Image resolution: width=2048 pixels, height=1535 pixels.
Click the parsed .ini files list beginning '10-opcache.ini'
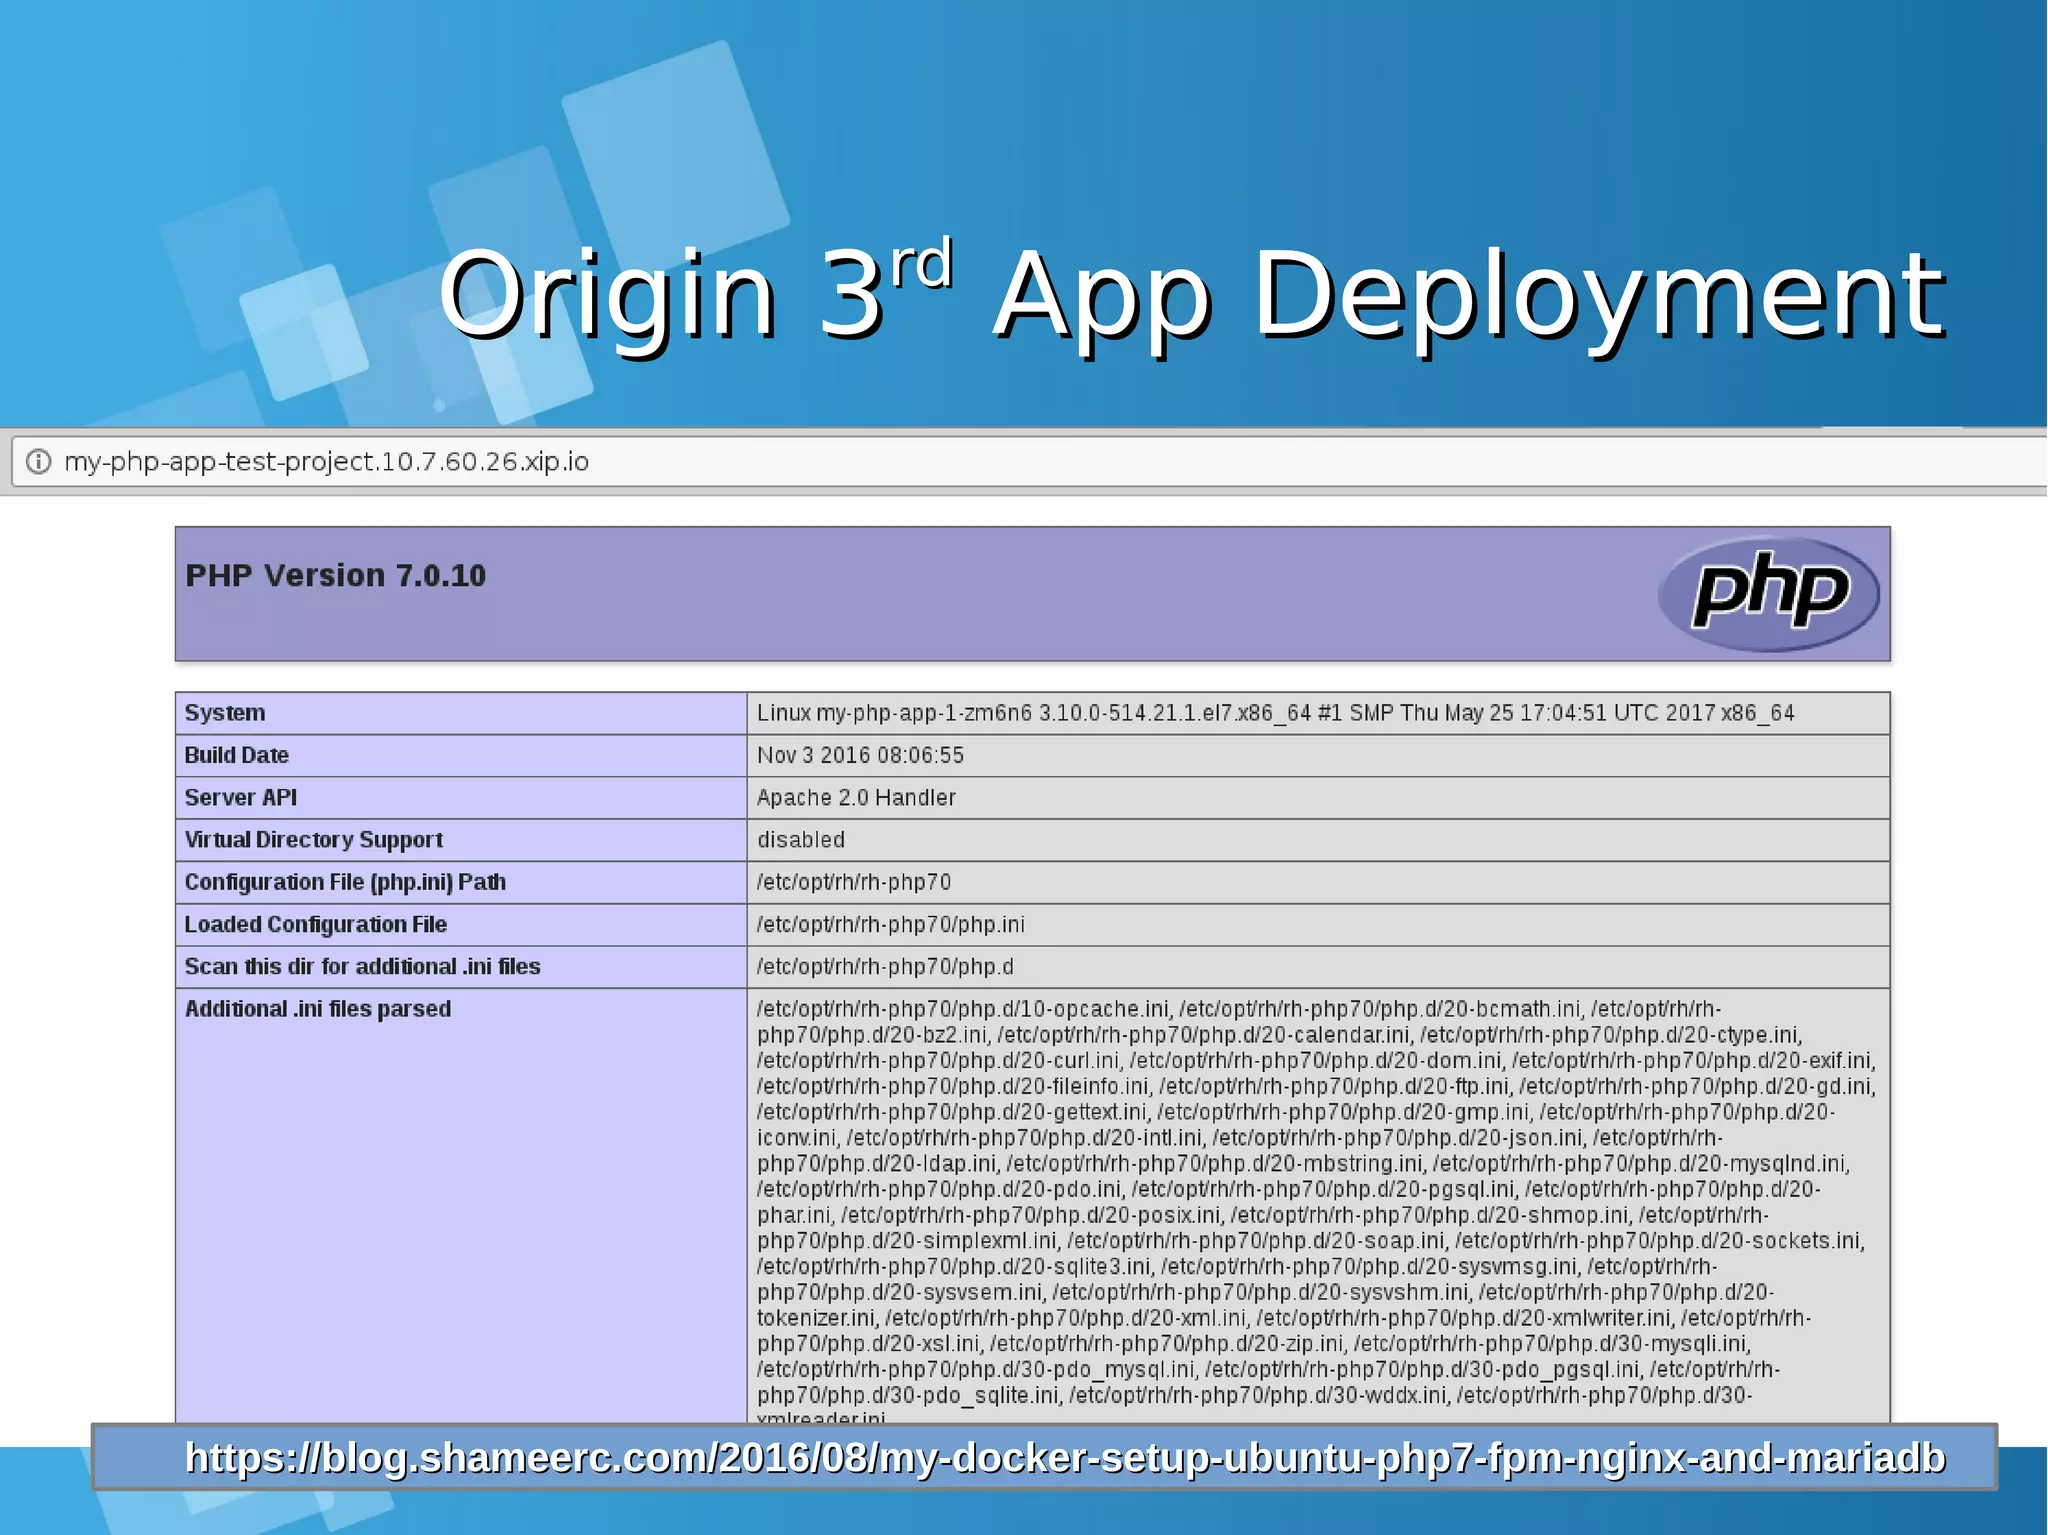coord(1316,1209)
